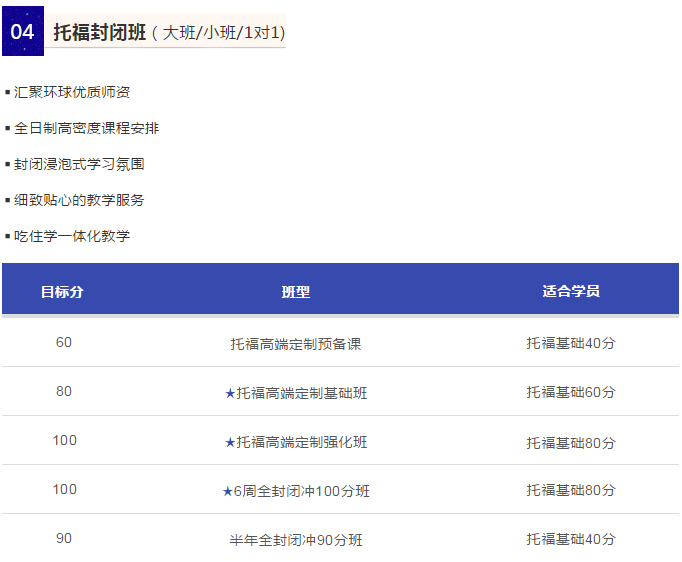Click the 04 section number badge
Image resolution: width=682 pixels, height=562 pixels.
[23, 31]
